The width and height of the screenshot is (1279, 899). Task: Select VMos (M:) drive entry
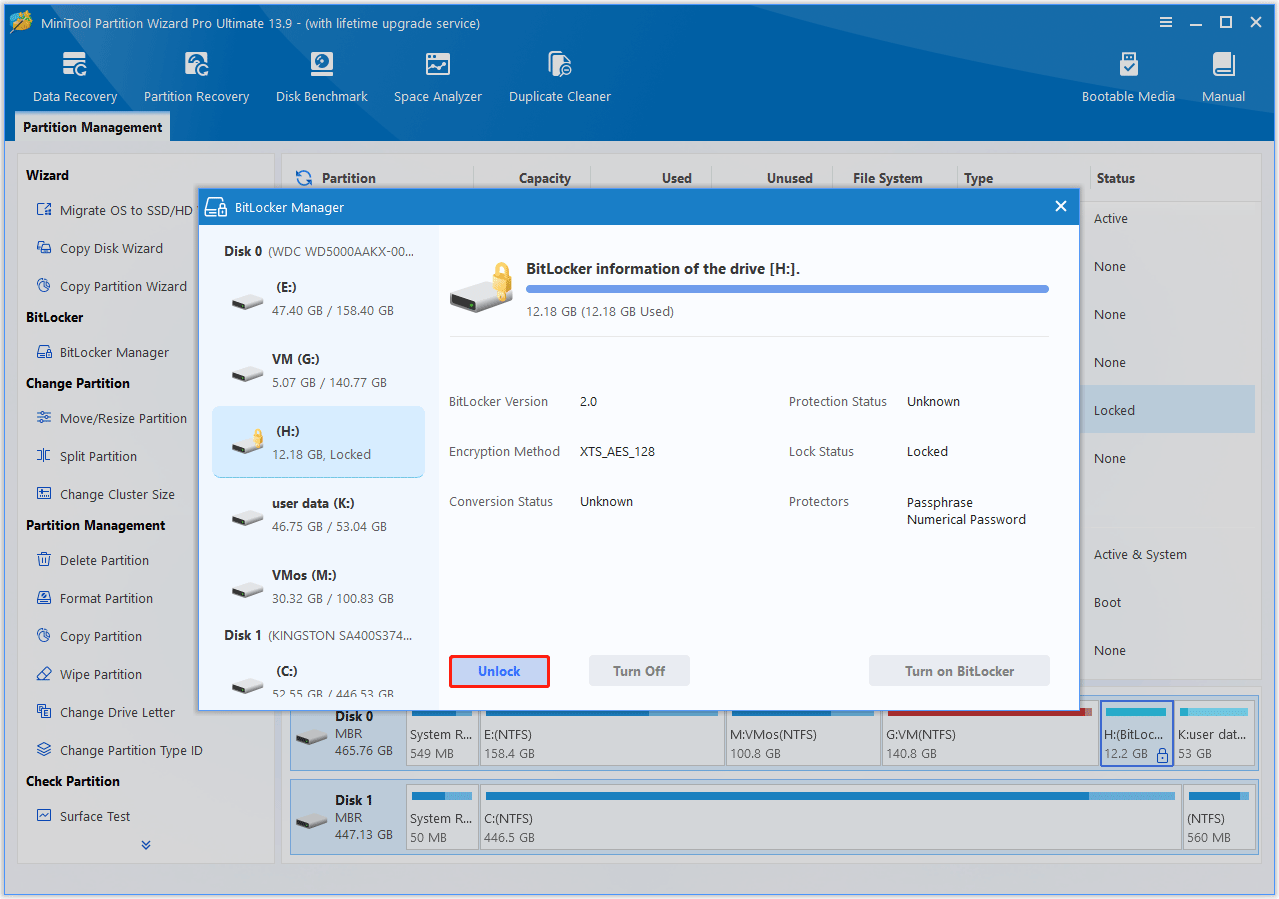point(318,586)
